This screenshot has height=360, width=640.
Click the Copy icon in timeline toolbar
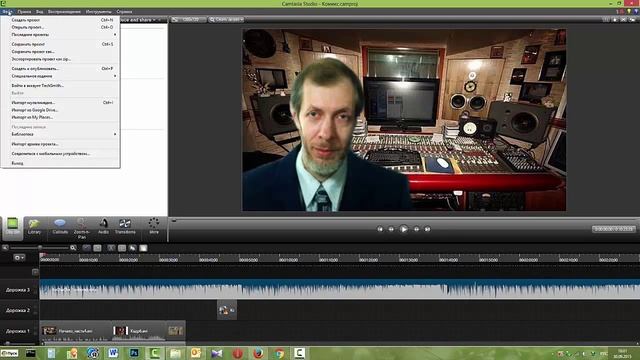pyautogui.click(x=132, y=248)
